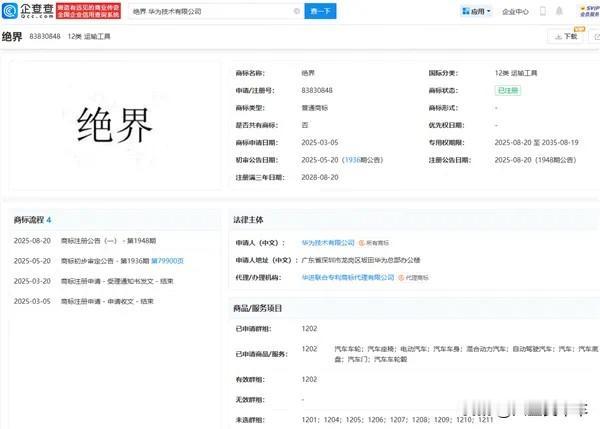Select the 注册满三年日期 2028-08-20 value

point(320,177)
